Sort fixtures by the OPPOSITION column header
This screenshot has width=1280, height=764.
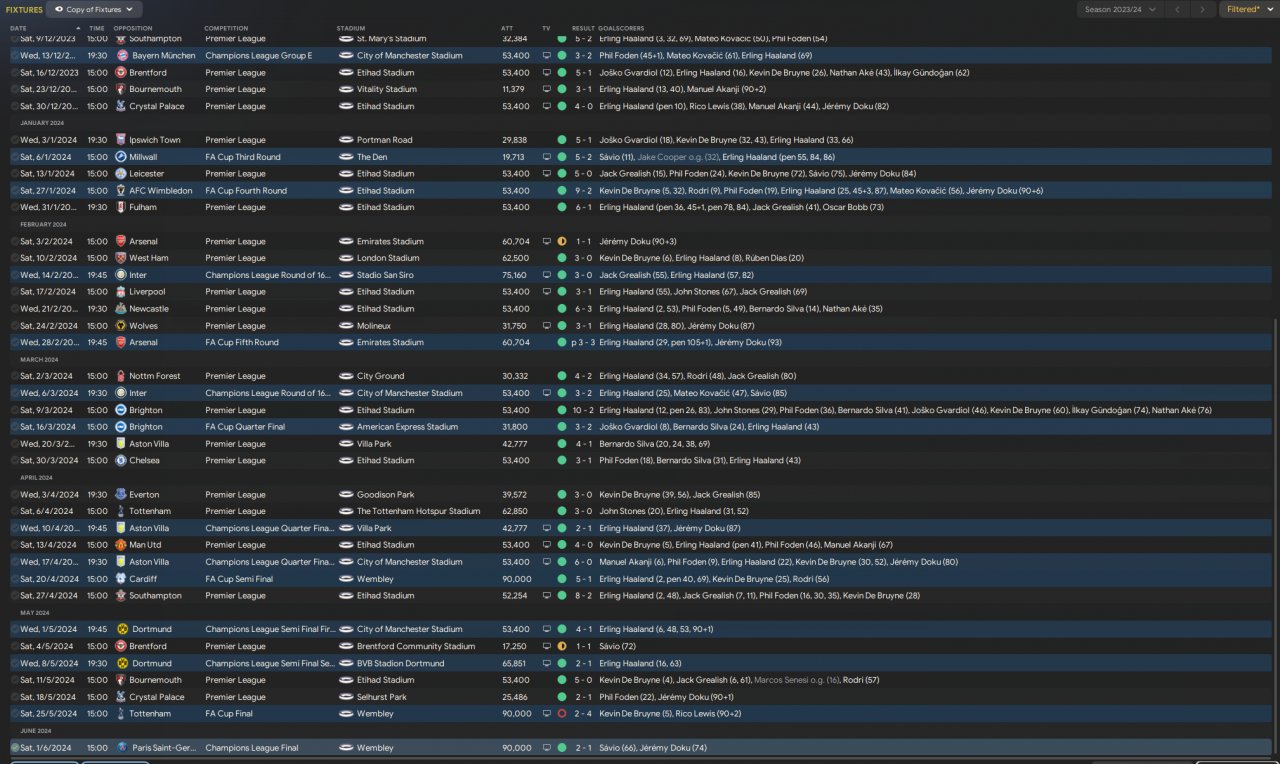pos(133,28)
